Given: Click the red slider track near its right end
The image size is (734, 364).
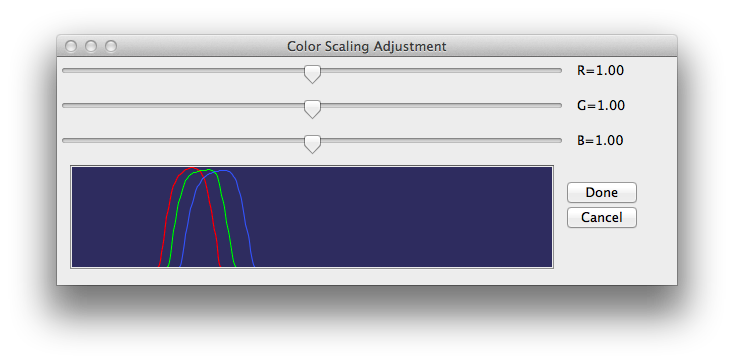Looking at the screenshot, I should 538,71.
